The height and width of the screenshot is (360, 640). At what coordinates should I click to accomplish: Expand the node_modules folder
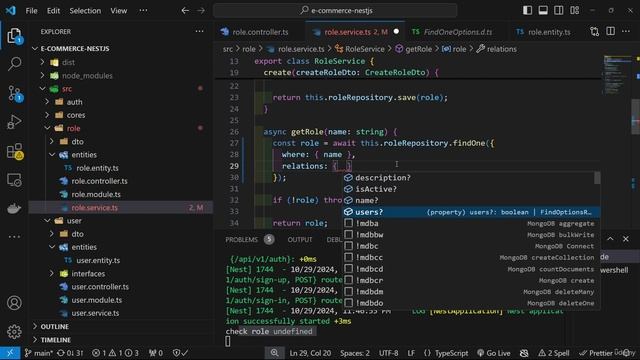pos(42,76)
